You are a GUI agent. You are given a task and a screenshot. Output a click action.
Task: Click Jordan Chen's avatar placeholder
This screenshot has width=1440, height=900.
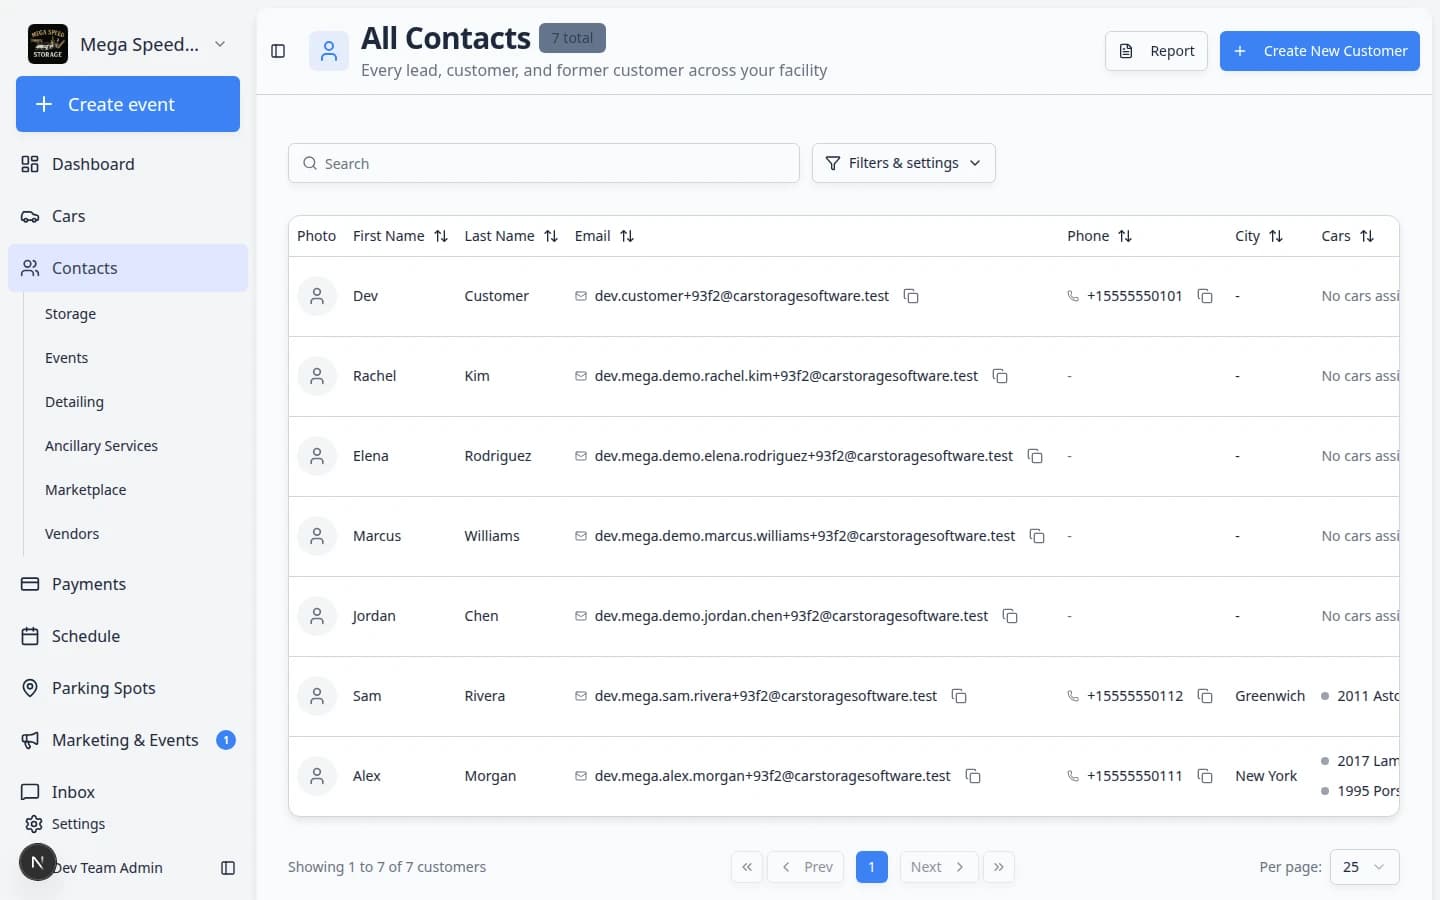pos(317,616)
